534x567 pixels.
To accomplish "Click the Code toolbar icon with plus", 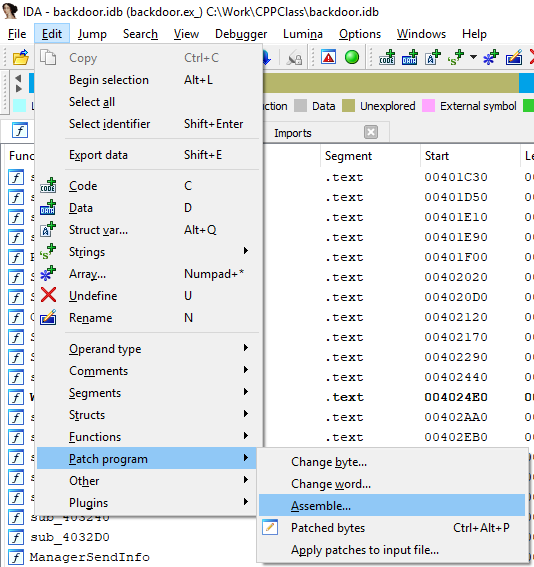I will pos(387,57).
